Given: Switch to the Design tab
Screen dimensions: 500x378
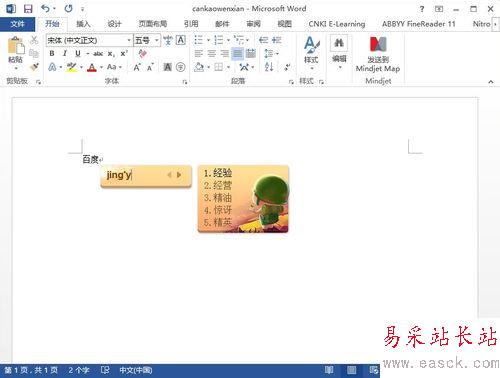Looking at the screenshot, I should pos(114,24).
